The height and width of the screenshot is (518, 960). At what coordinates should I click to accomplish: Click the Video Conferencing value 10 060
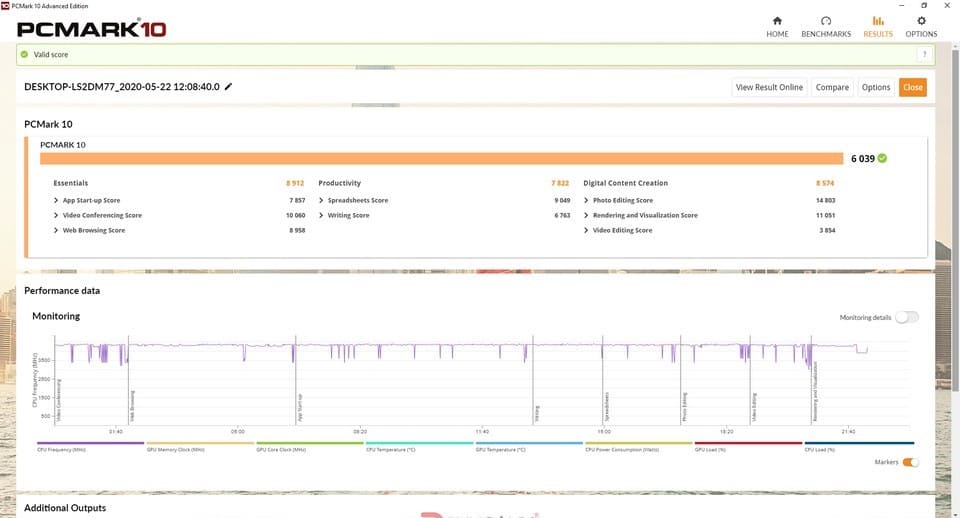[x=295, y=216]
